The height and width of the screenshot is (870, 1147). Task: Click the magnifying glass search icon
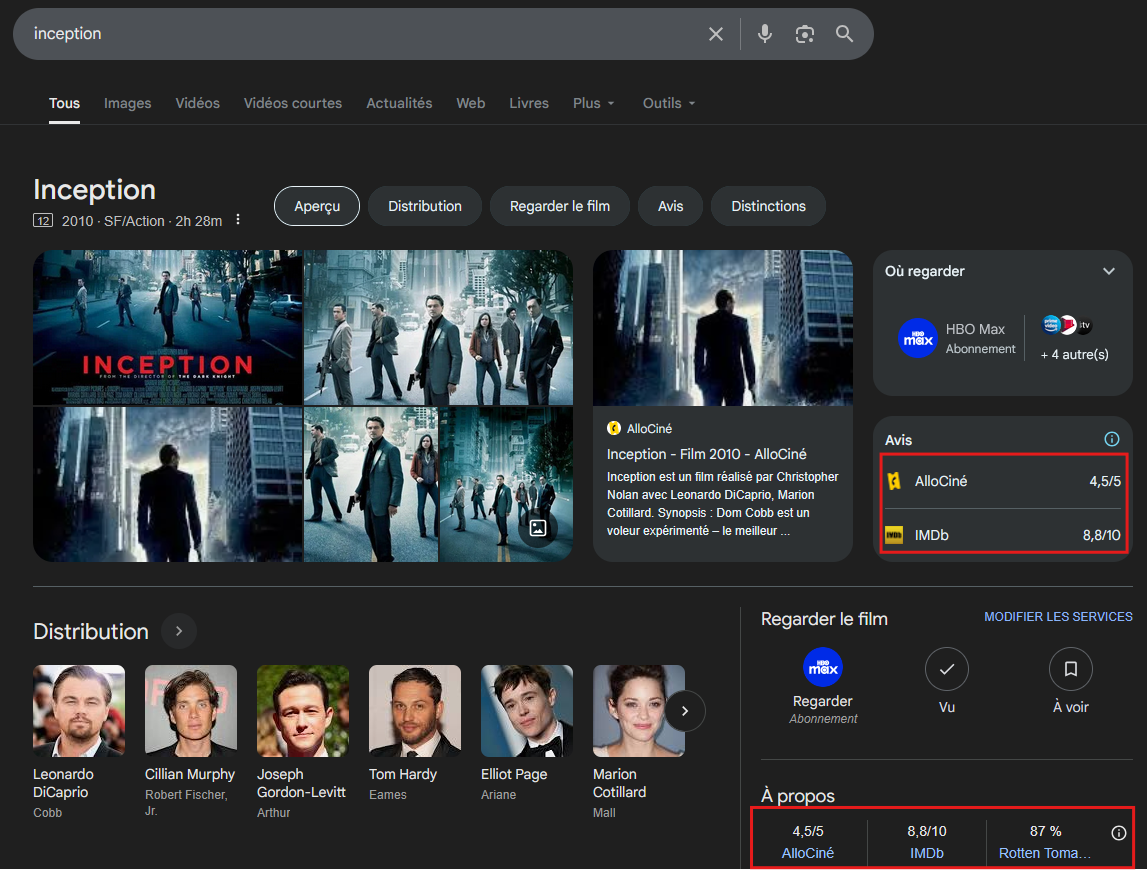844,34
